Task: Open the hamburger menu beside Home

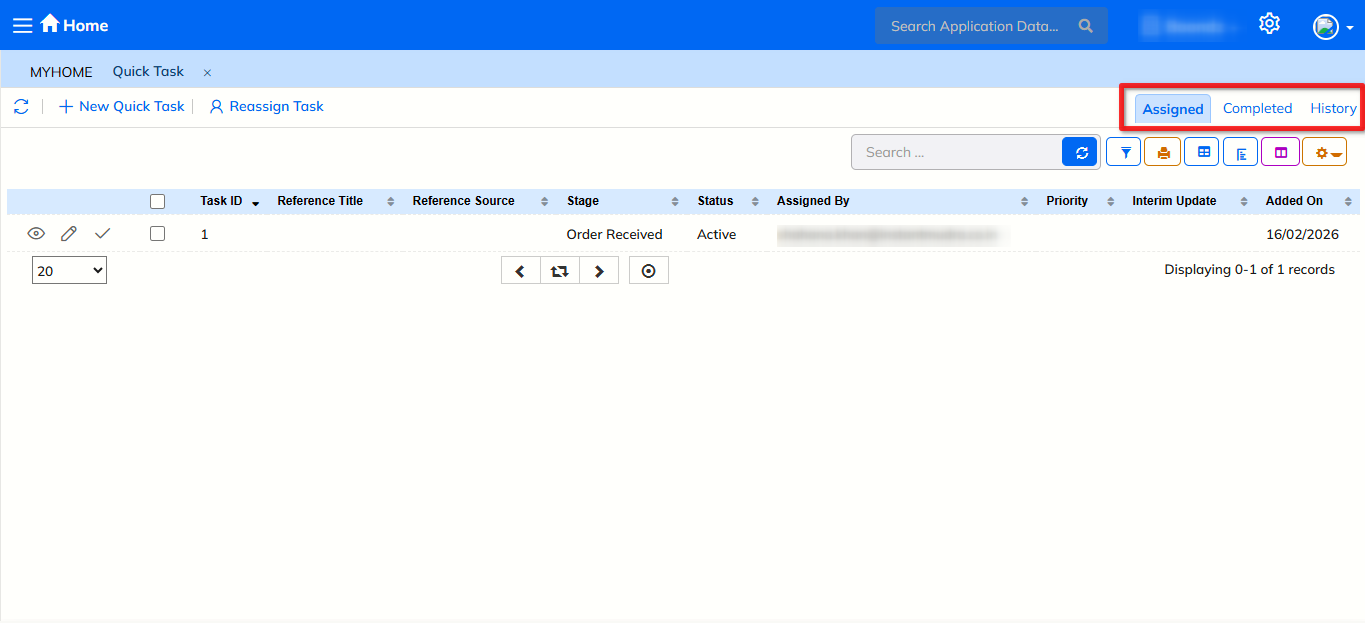Action: tap(22, 25)
